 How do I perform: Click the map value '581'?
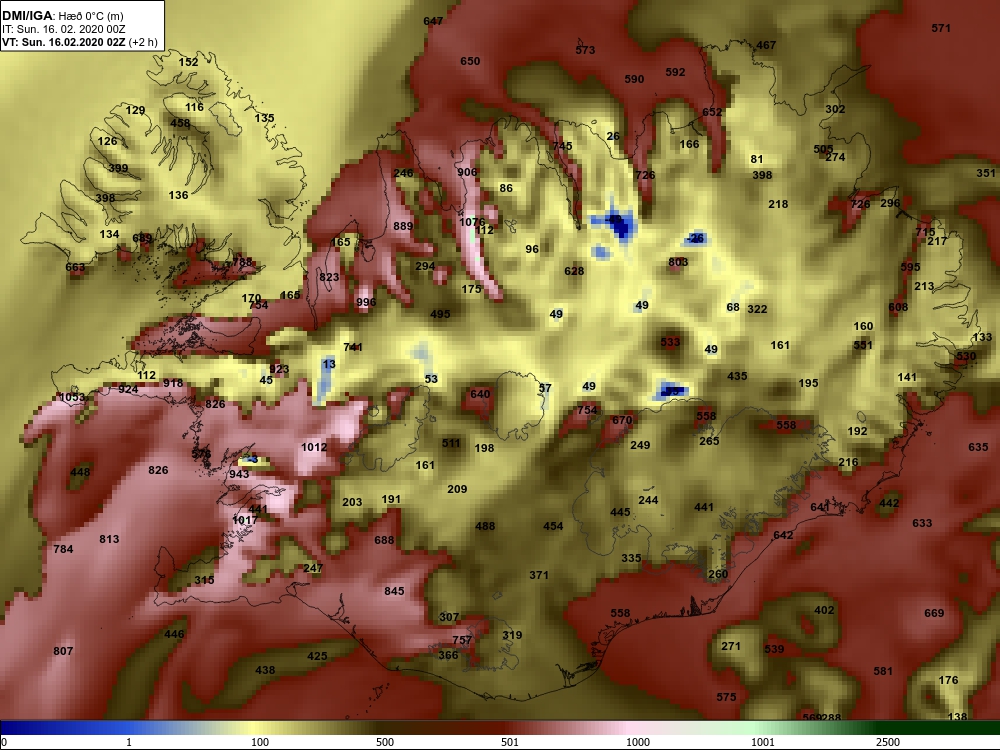point(883,671)
